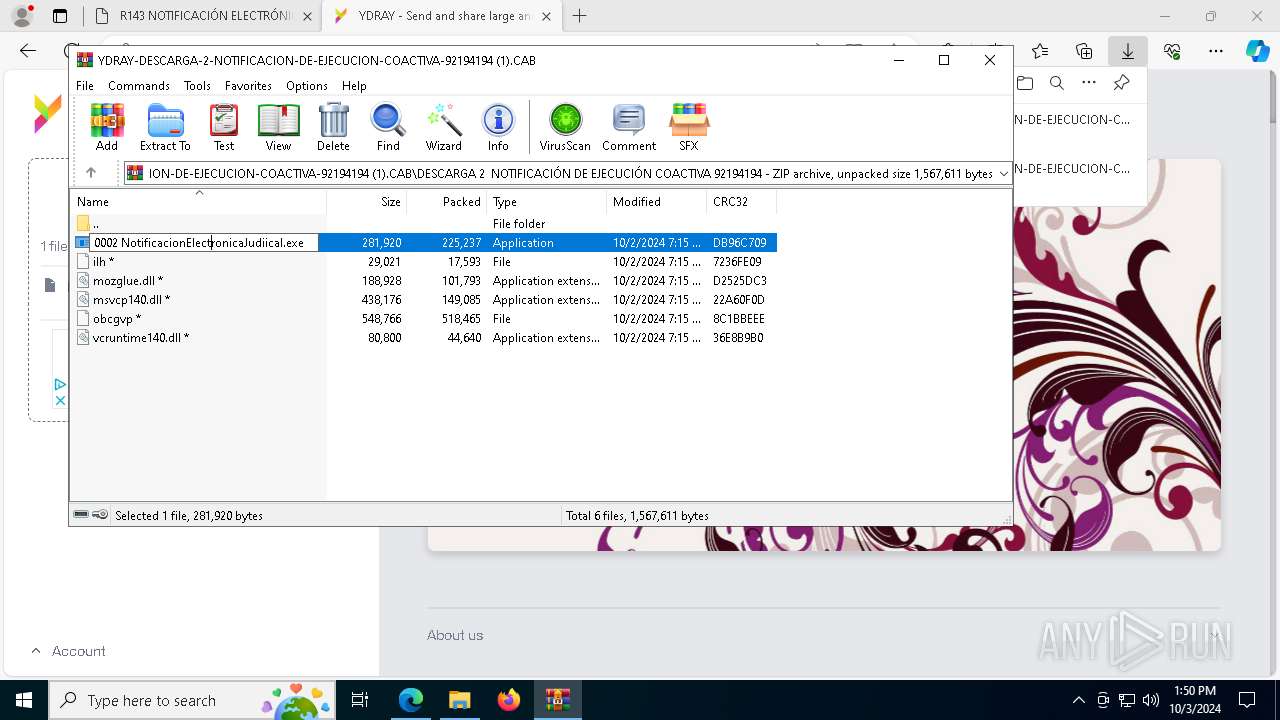Open the Wizard tool
This screenshot has height=720, width=1280.
pyautogui.click(x=443, y=127)
